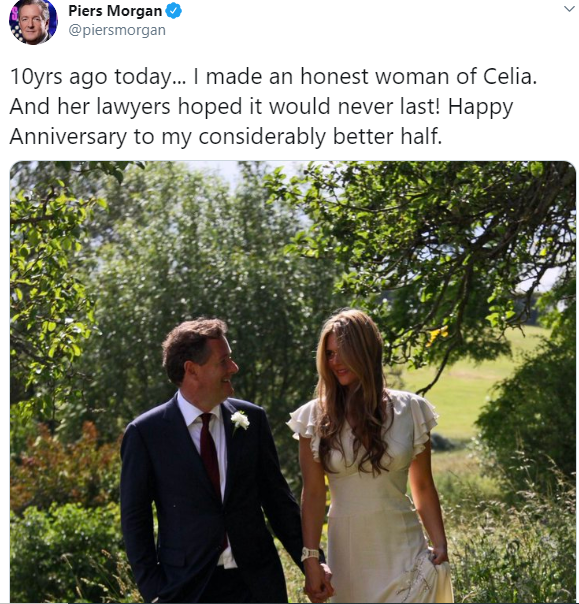Open the attached wedding photo
This screenshot has height=604, width=579.
[292, 382]
